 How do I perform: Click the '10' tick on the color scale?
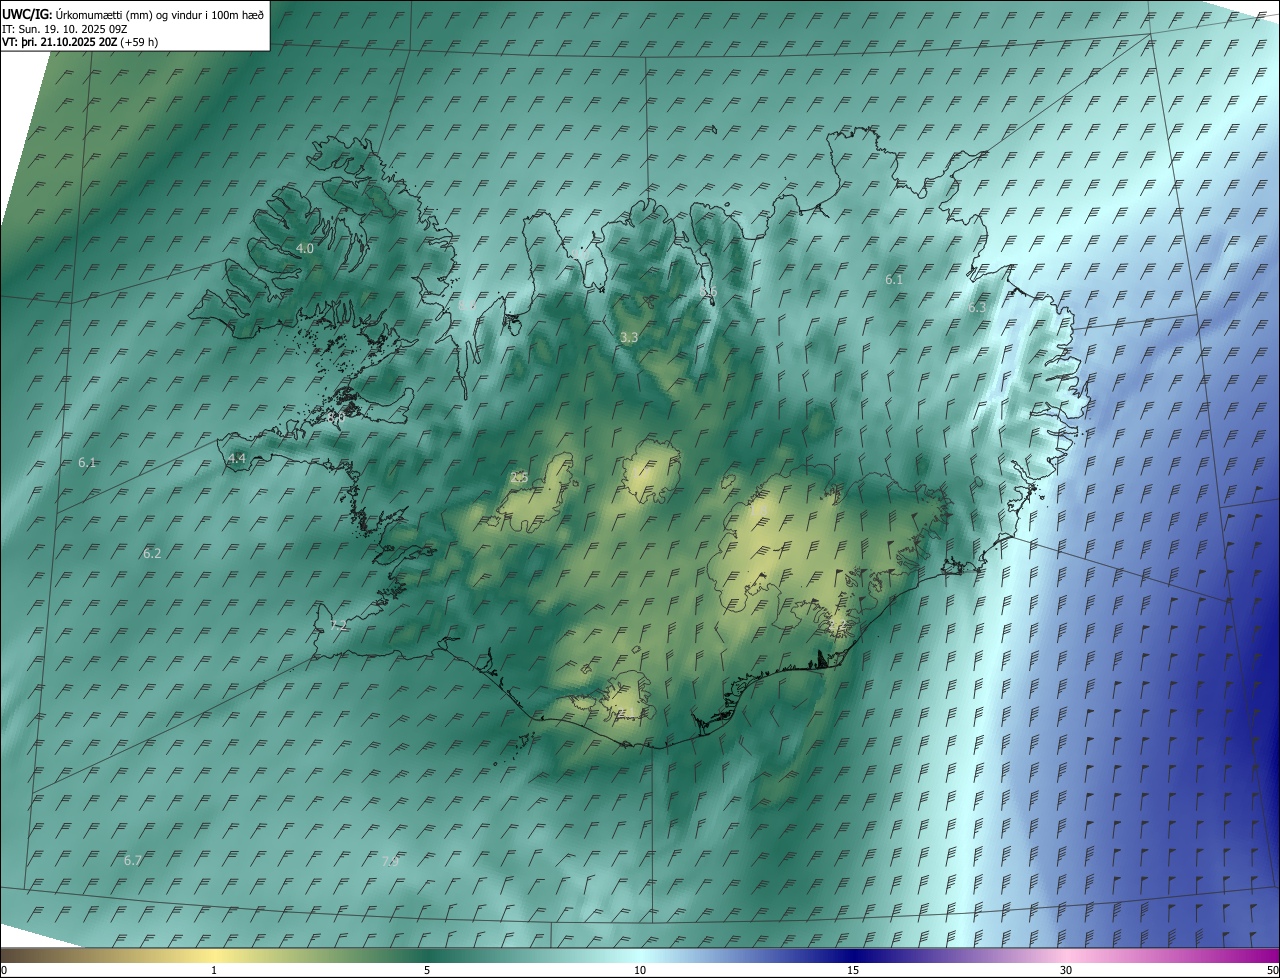coord(640,970)
